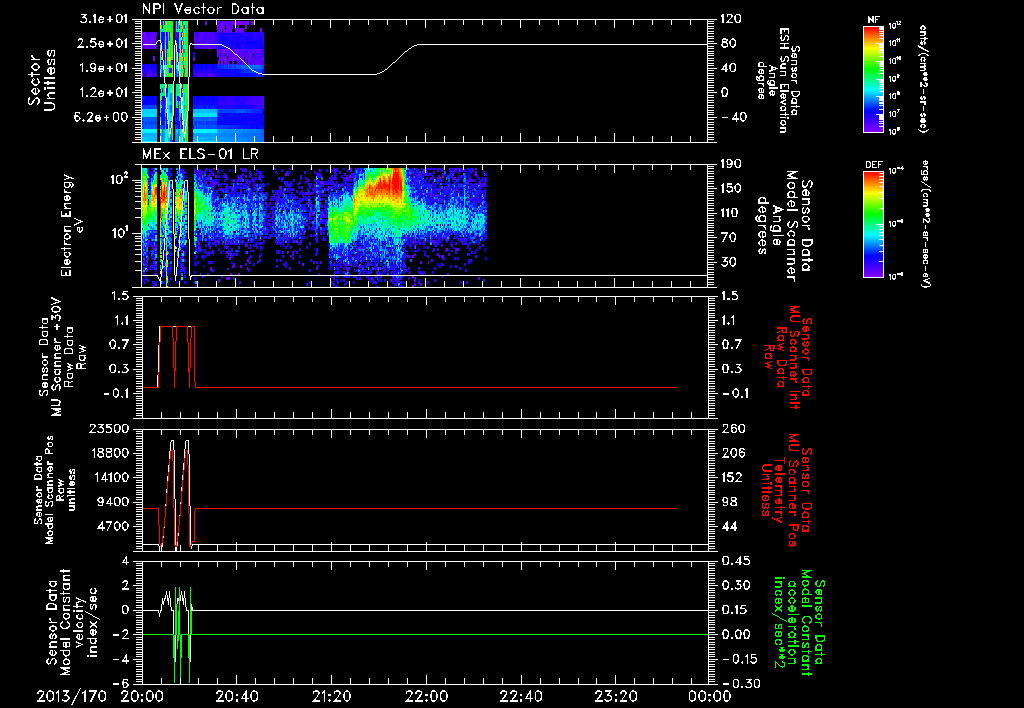Click the '18800' scanner position tick value
This screenshot has width=1024, height=708.
click(111, 453)
